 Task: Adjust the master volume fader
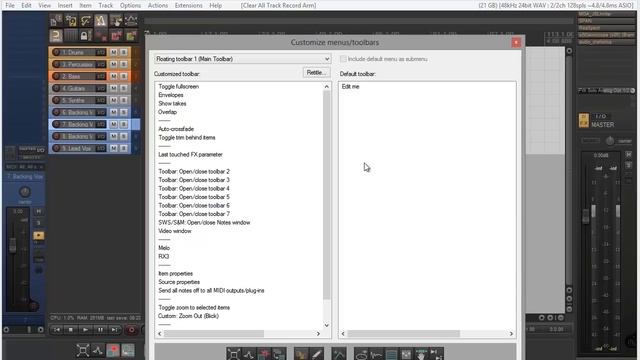(586, 215)
